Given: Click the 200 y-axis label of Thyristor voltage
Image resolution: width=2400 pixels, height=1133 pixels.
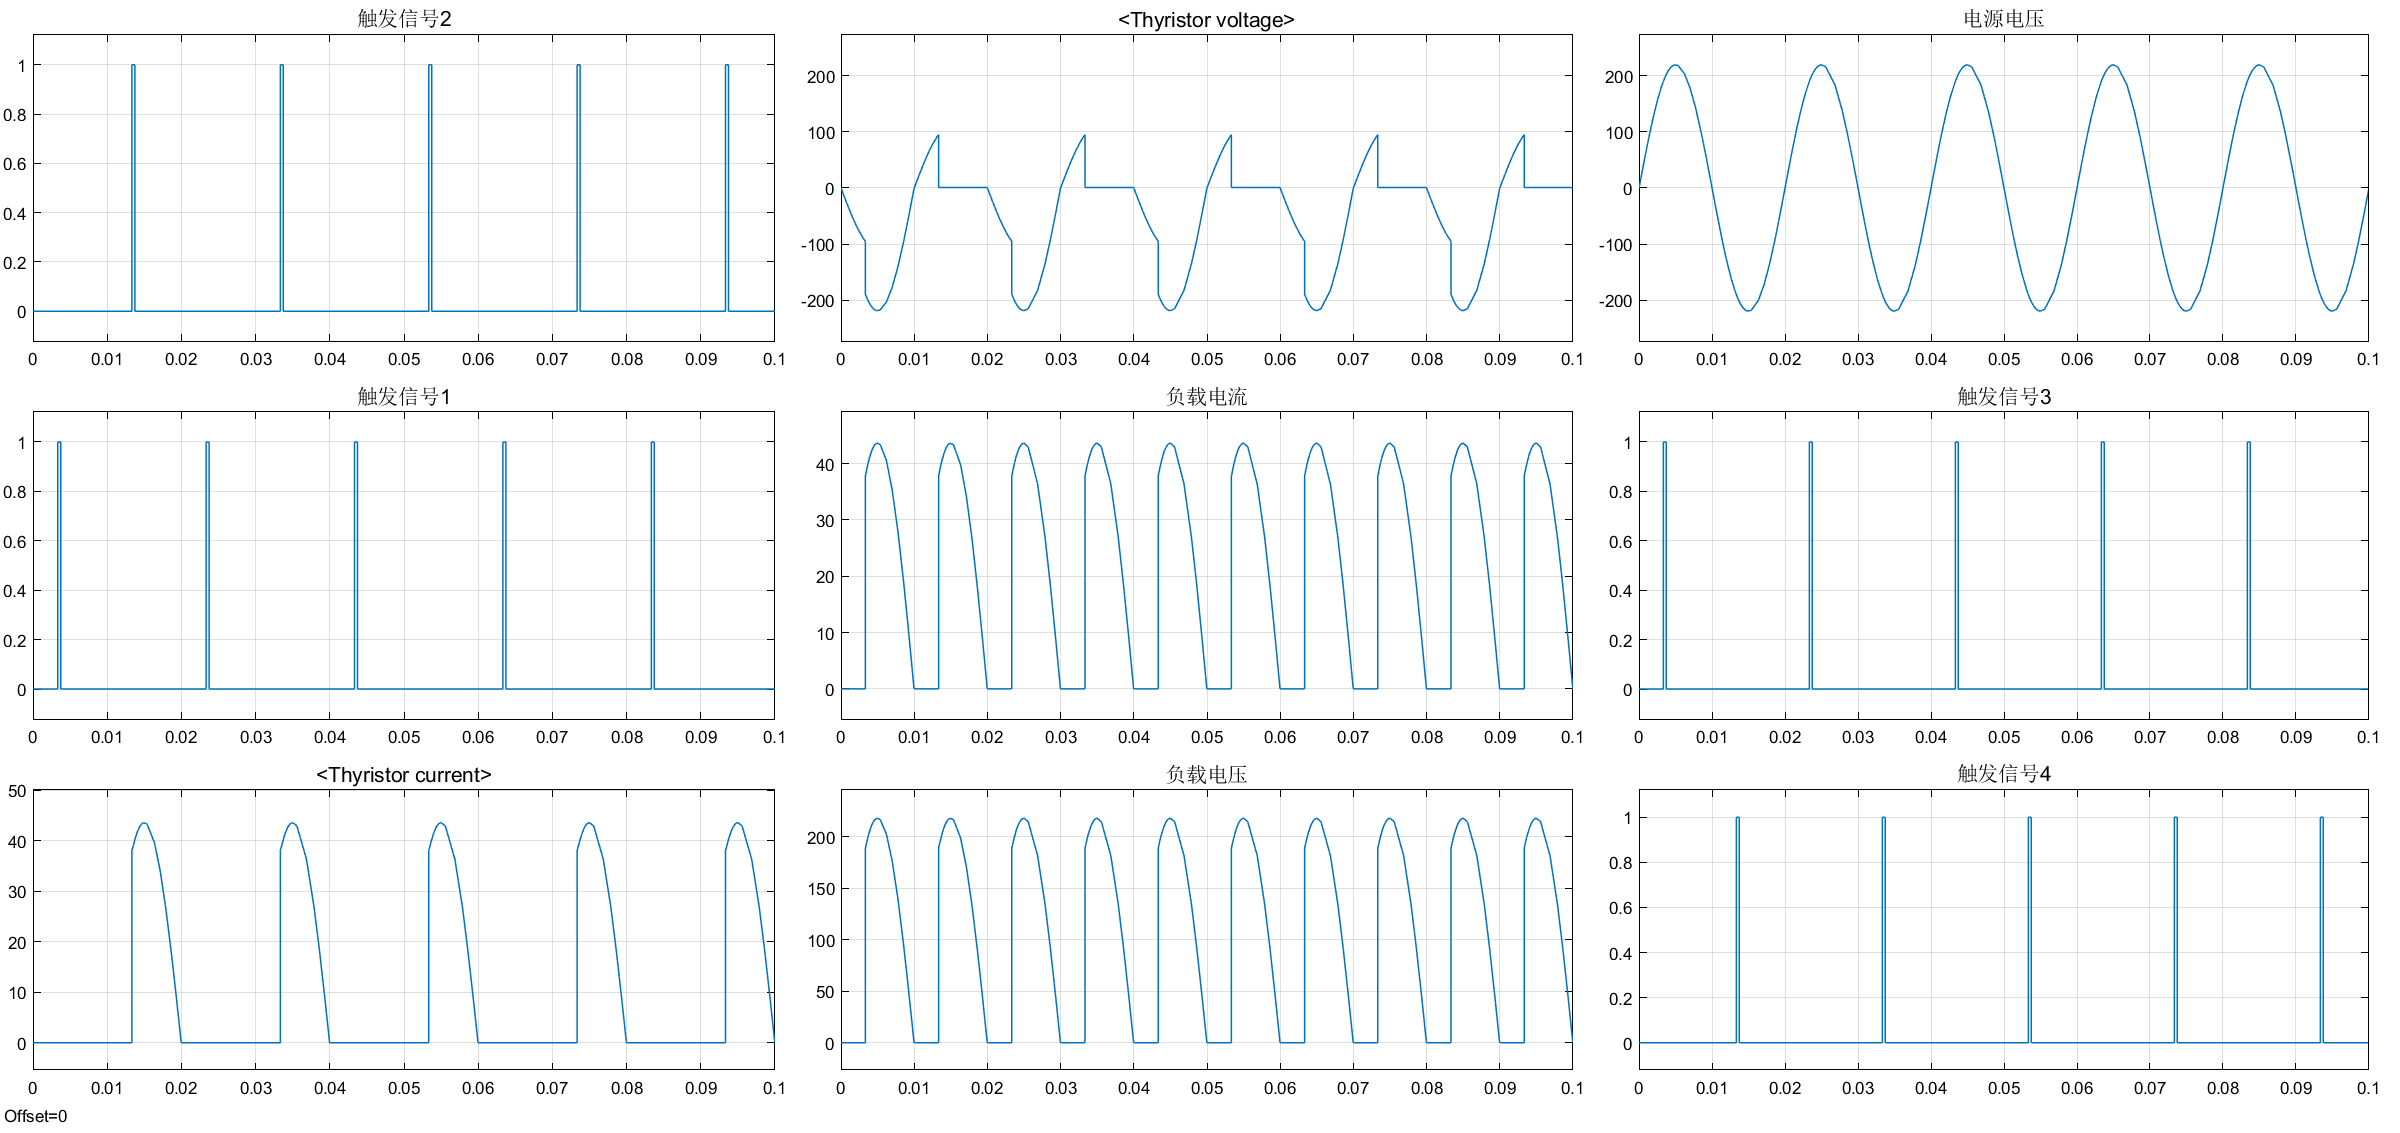Looking at the screenshot, I should (821, 77).
